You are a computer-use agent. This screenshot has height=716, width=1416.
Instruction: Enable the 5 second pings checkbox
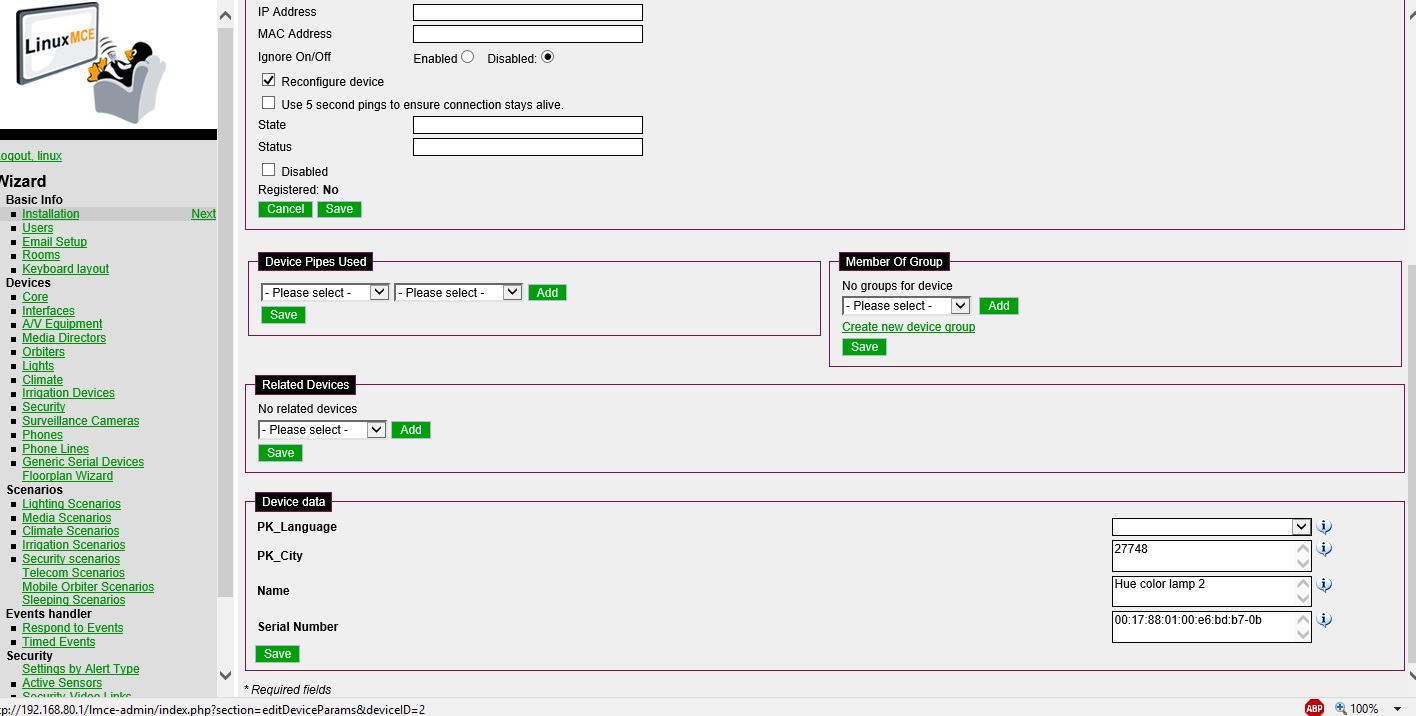click(x=268, y=103)
